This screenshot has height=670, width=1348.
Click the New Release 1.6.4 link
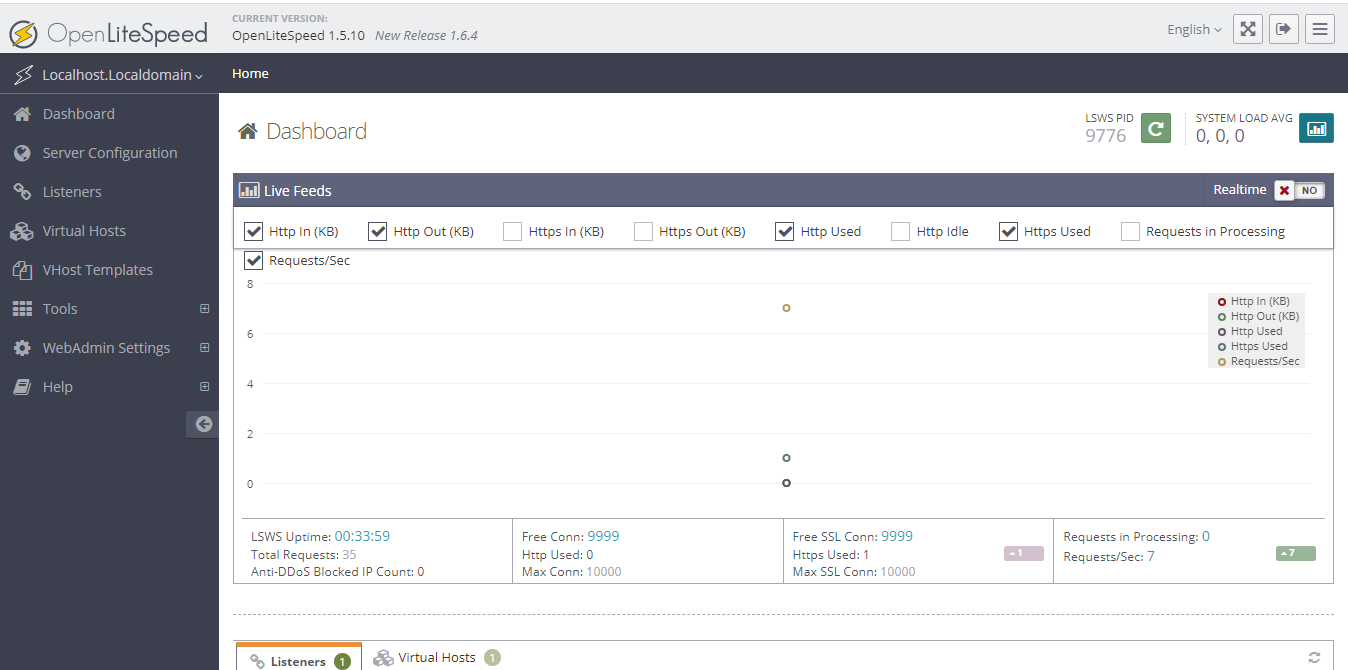point(426,35)
